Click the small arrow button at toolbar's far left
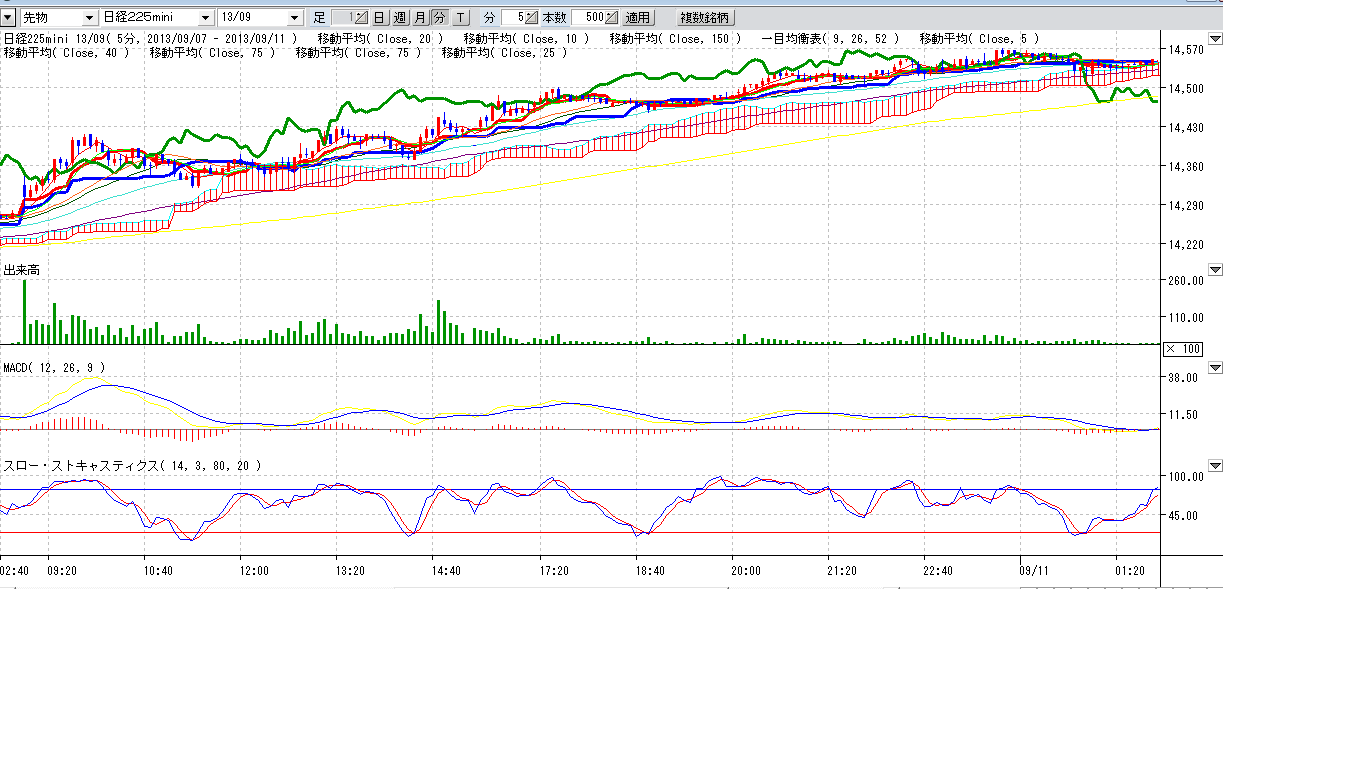The width and height of the screenshot is (1366, 768). tap(8, 18)
